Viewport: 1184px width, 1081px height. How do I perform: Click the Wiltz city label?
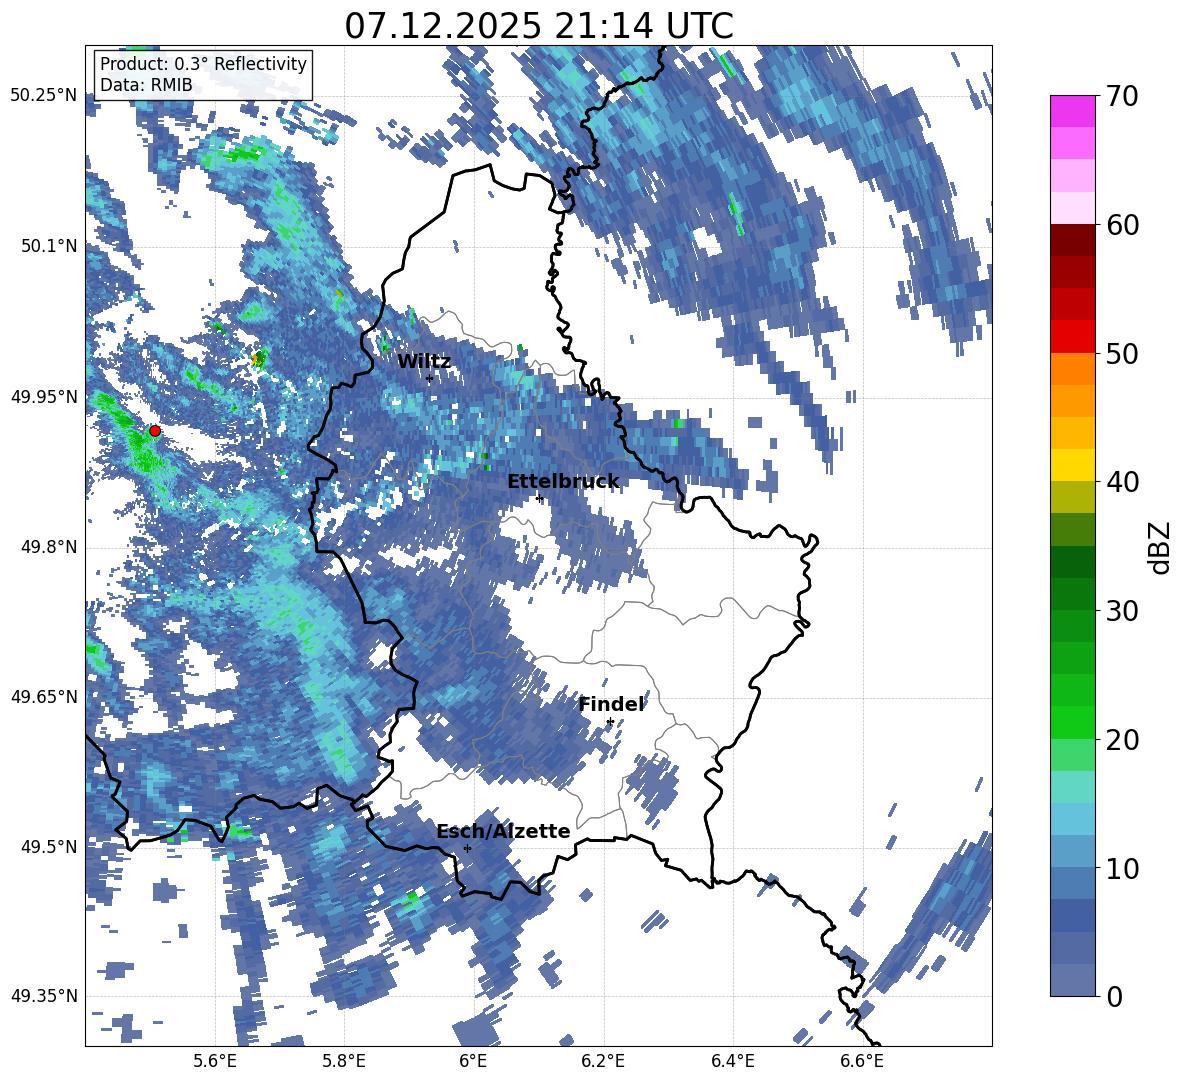424,362
